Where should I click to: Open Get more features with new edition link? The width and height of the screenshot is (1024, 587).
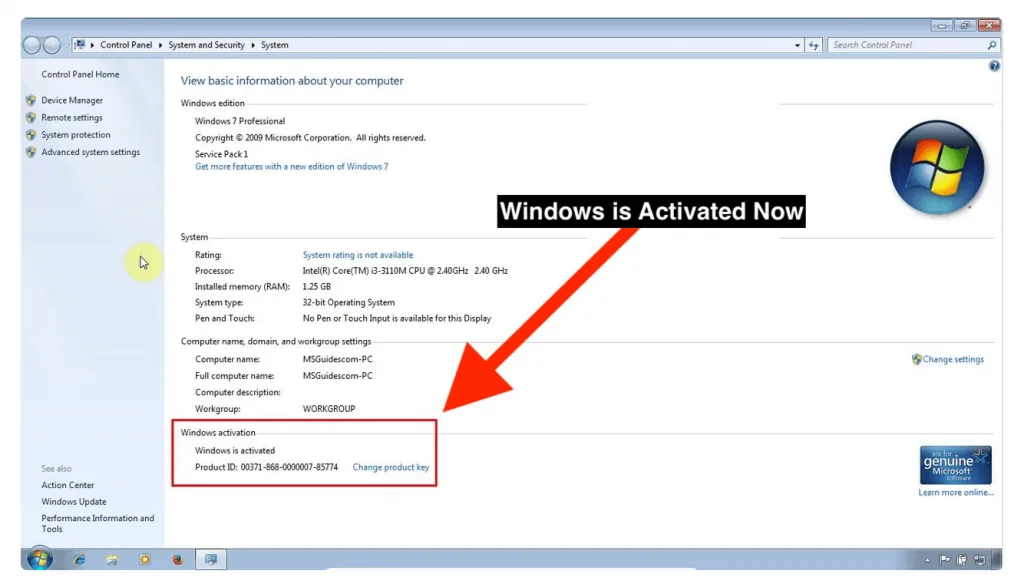[x=291, y=167]
